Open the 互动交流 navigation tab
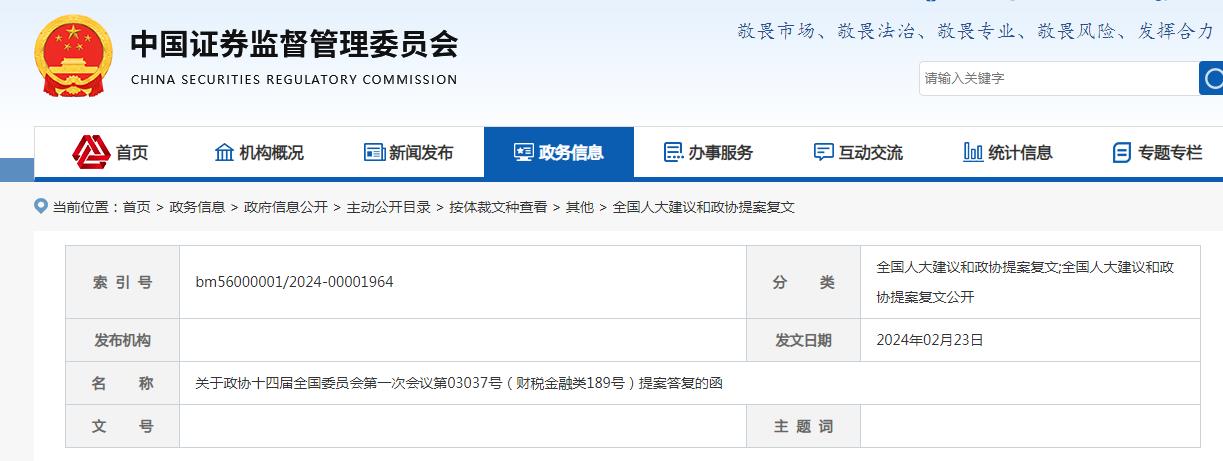Viewport: 1223px width, 461px height. 858,153
